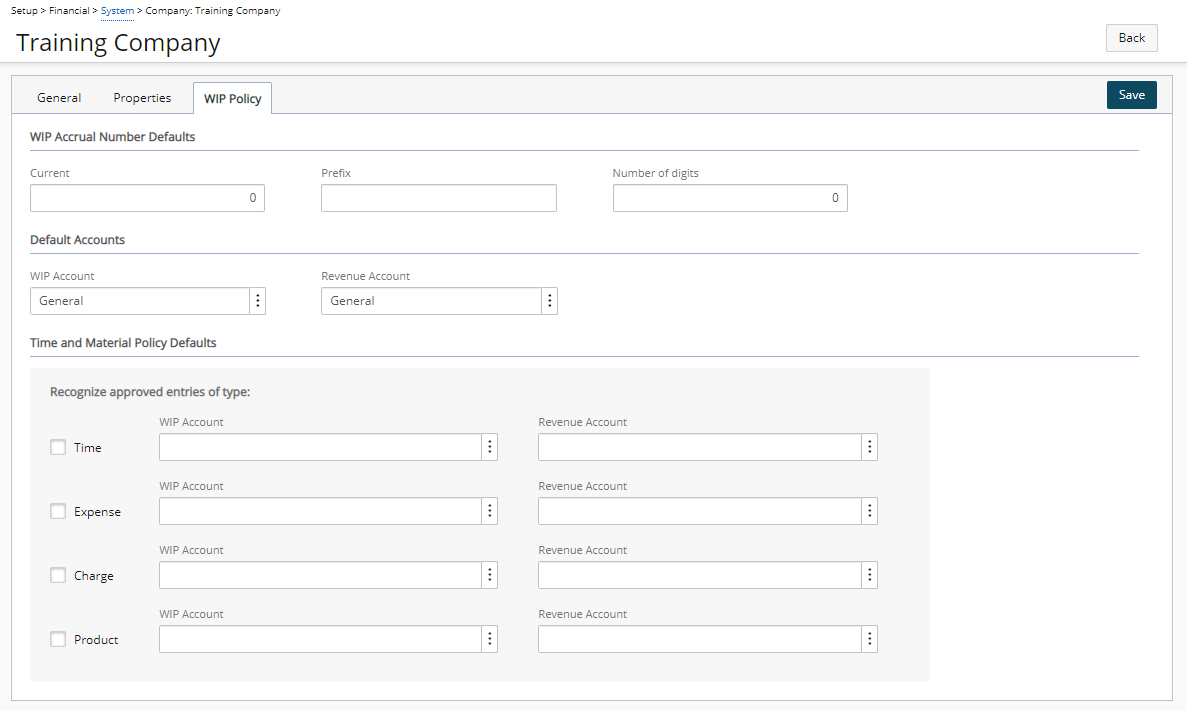Click the Training Company page title
This screenshot has width=1187, height=711.
pyautogui.click(x=118, y=43)
